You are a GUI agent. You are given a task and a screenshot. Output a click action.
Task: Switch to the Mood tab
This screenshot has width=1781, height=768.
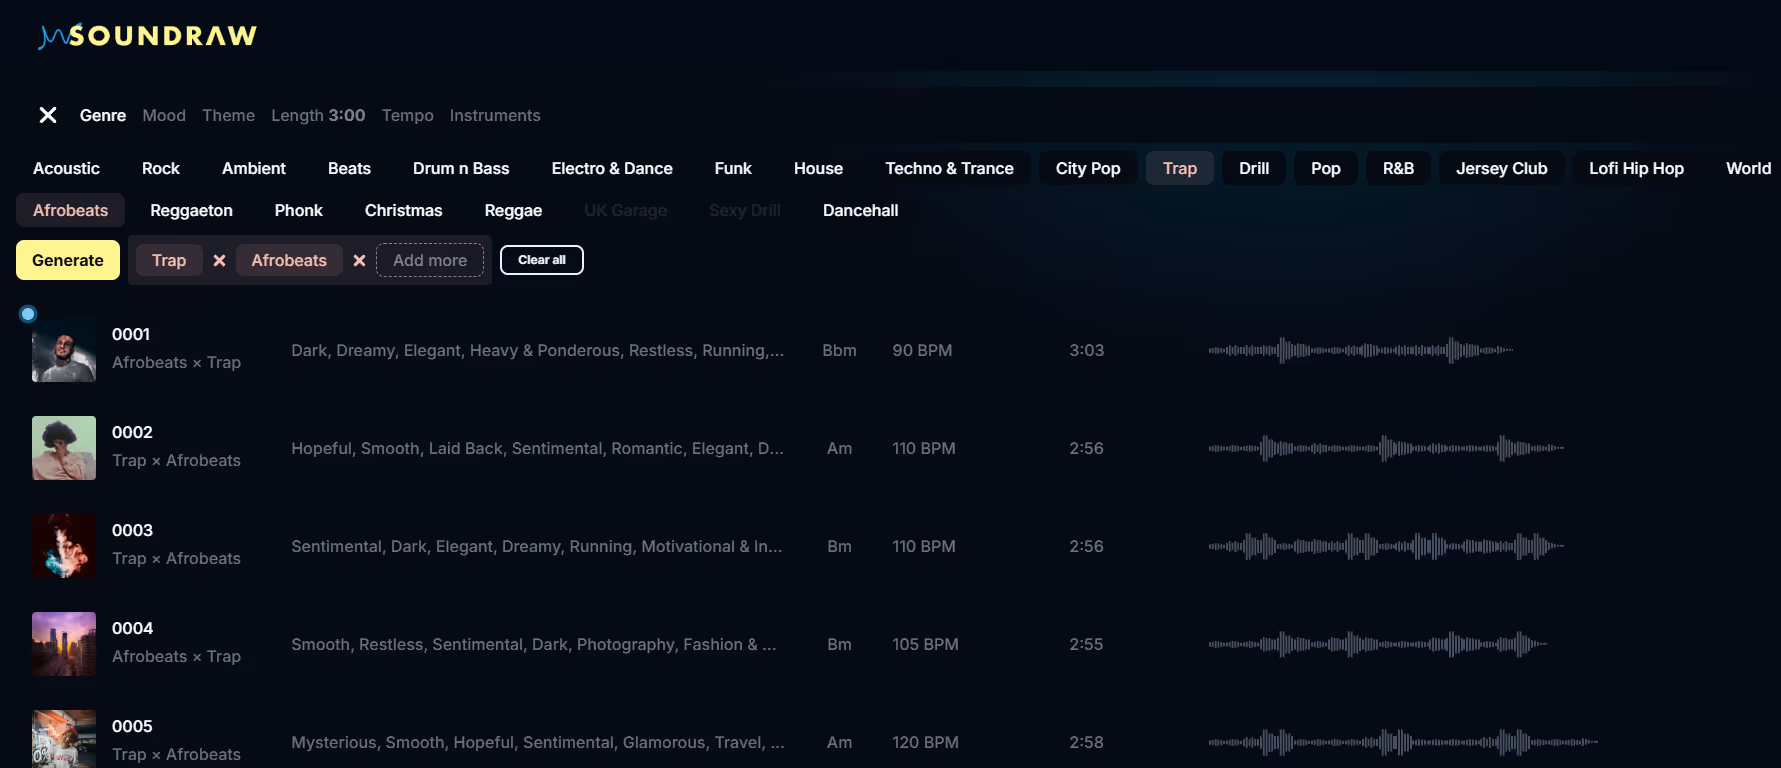[x=164, y=115]
